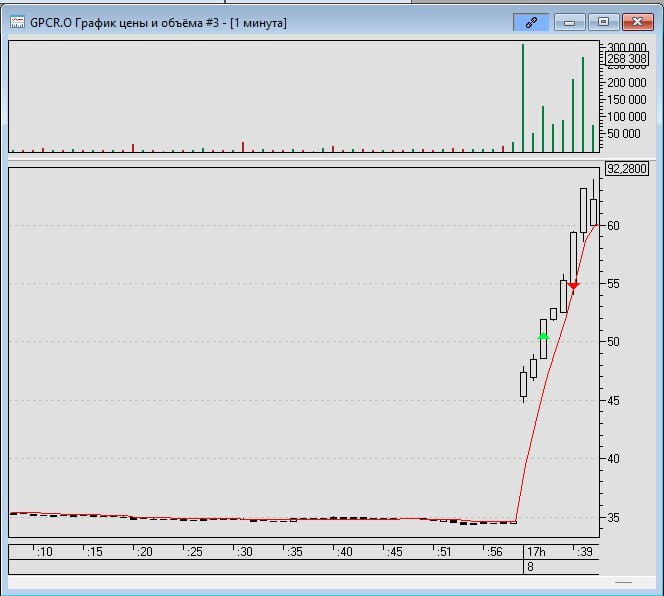Click the 100 000 volume scale label
664x596 pixels.
(625, 99)
